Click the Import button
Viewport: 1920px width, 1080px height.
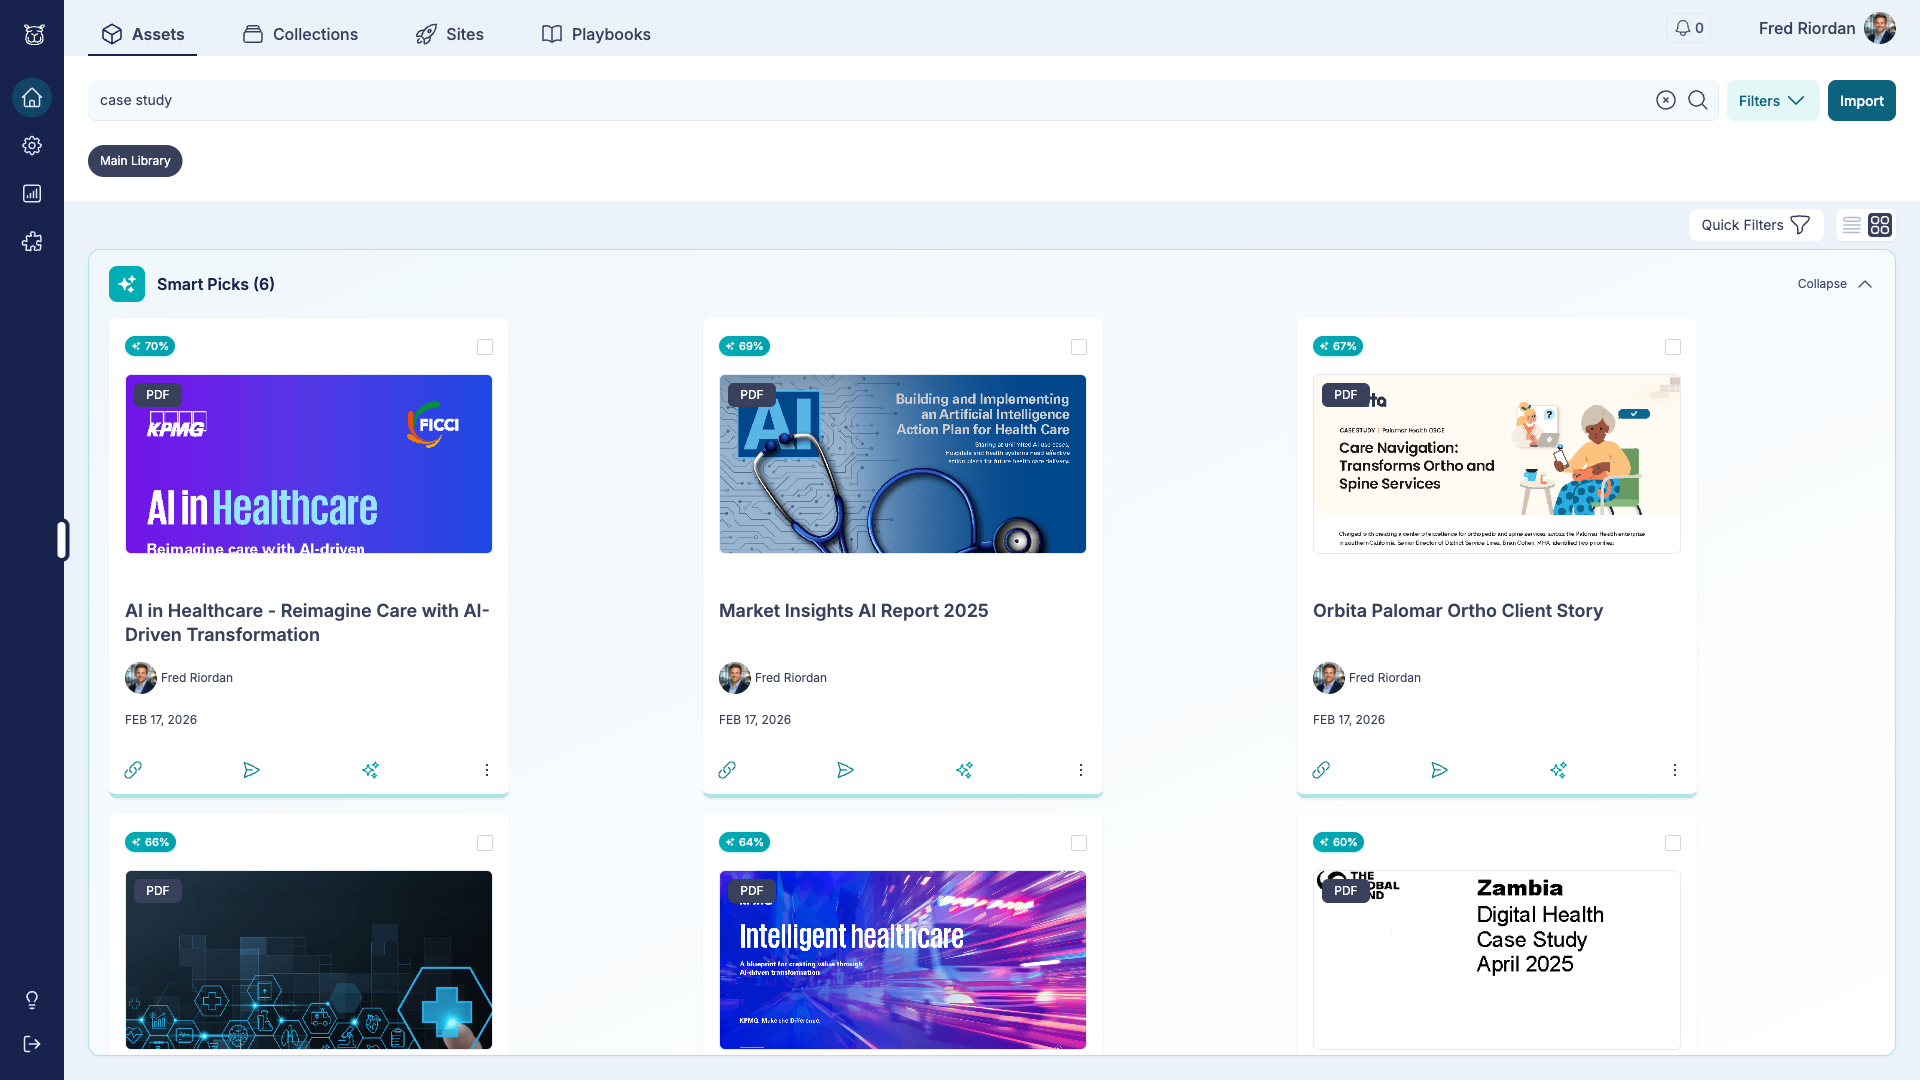click(x=1861, y=100)
